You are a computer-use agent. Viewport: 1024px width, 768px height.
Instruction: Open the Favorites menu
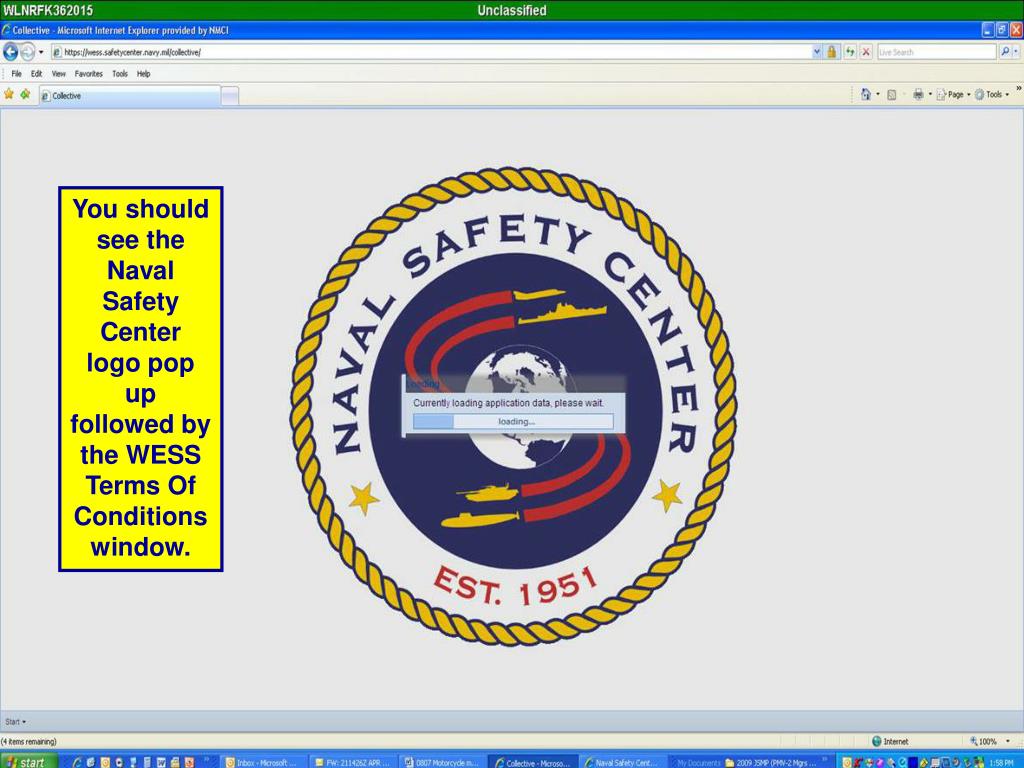pyautogui.click(x=89, y=74)
